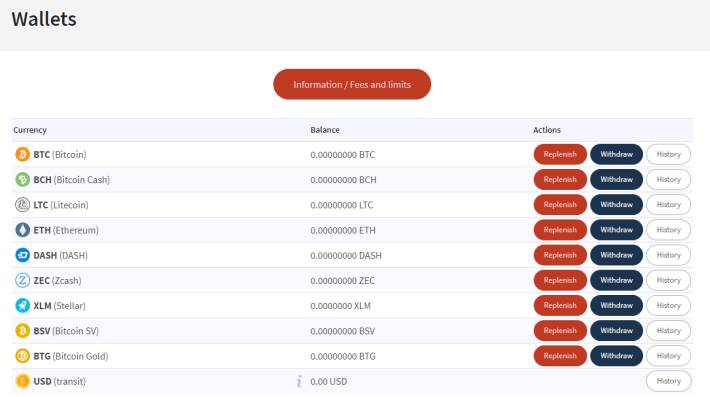
Task: Withdraw from the BCH wallet
Action: (616, 180)
